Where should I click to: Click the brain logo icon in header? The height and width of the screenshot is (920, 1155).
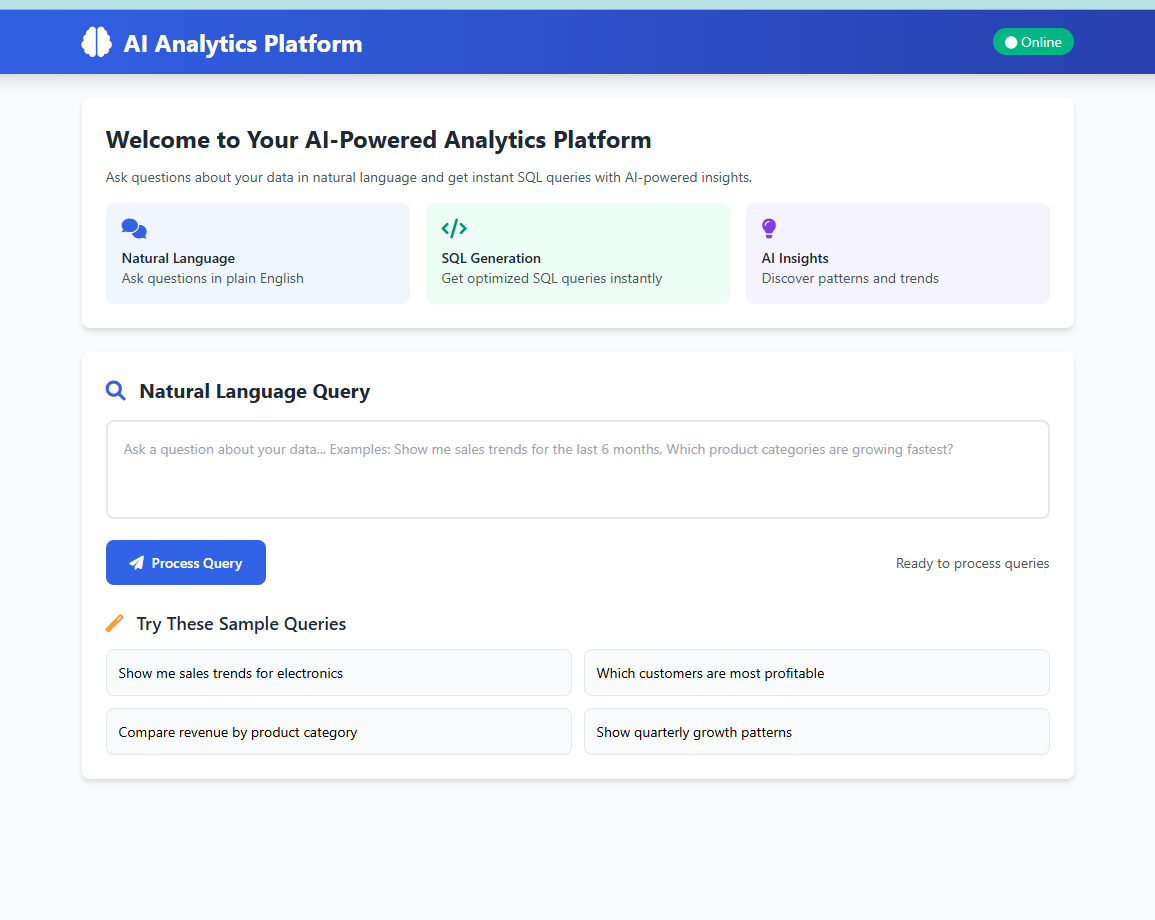[x=96, y=42]
